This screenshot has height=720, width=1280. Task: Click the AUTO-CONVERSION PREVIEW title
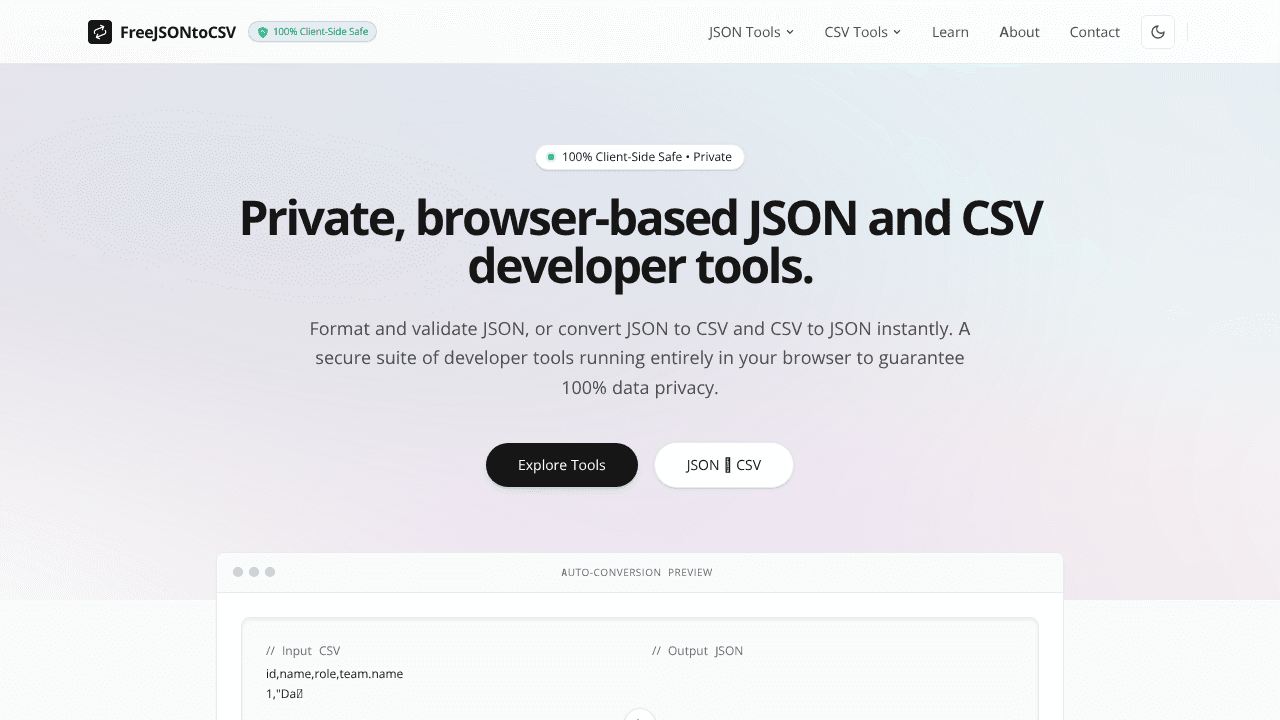pos(637,573)
